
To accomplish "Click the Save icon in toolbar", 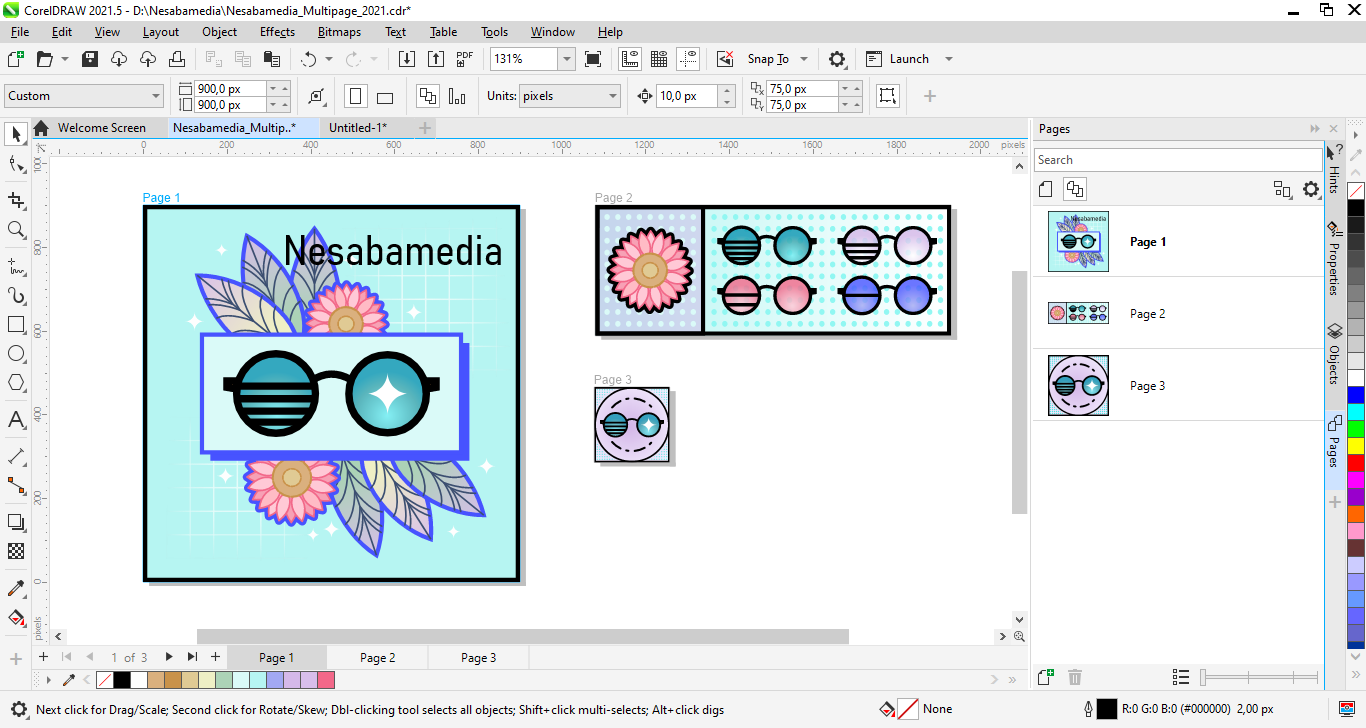I will tap(90, 59).
